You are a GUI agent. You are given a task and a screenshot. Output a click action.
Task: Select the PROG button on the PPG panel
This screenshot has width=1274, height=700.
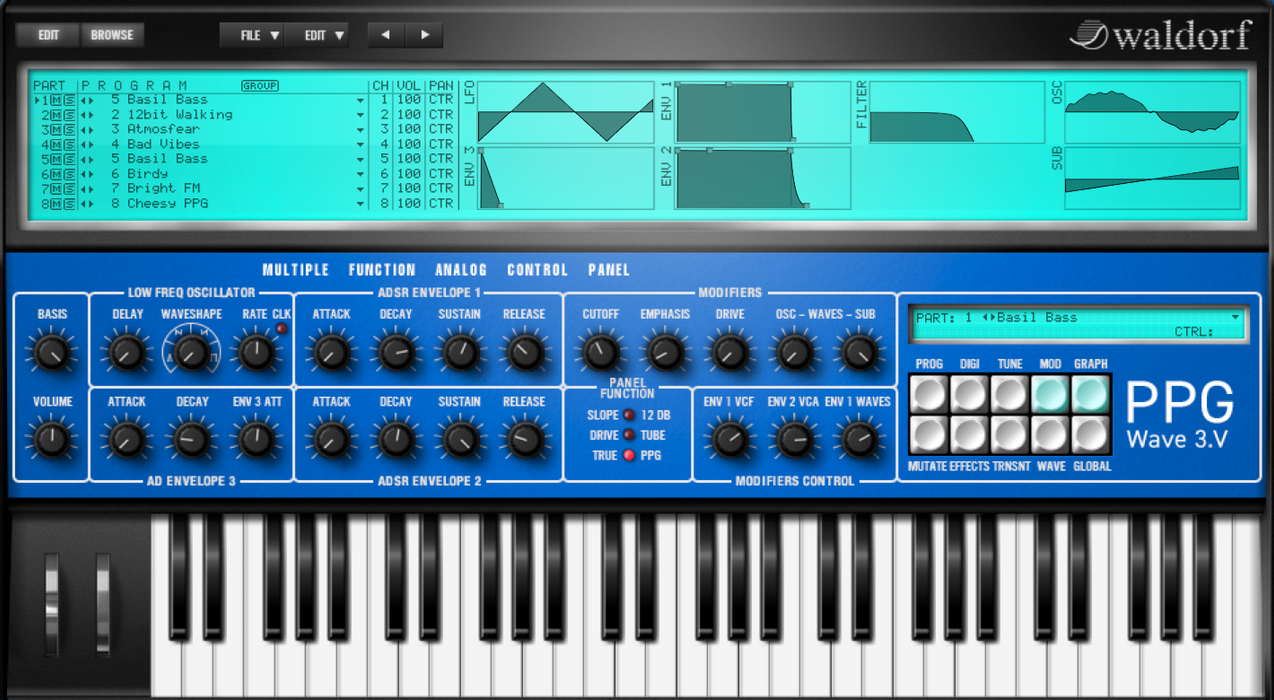(928, 393)
